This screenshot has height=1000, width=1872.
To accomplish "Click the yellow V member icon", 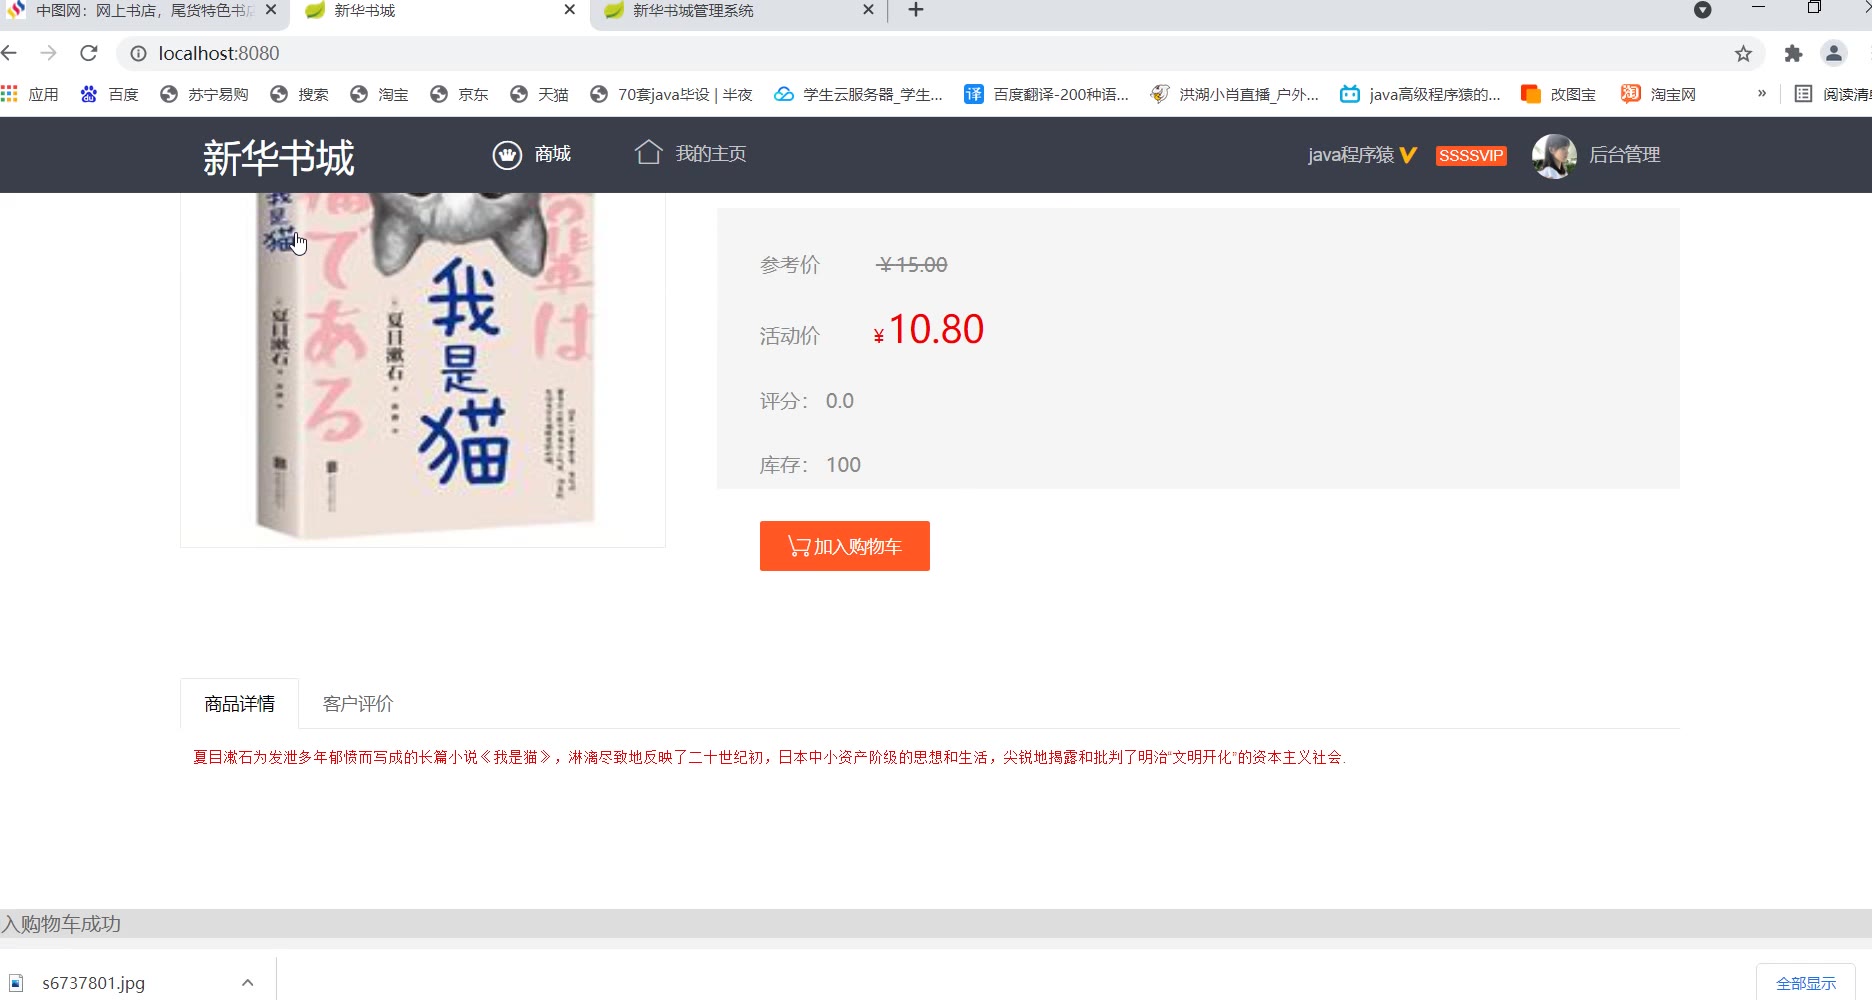I will pyautogui.click(x=1408, y=155).
